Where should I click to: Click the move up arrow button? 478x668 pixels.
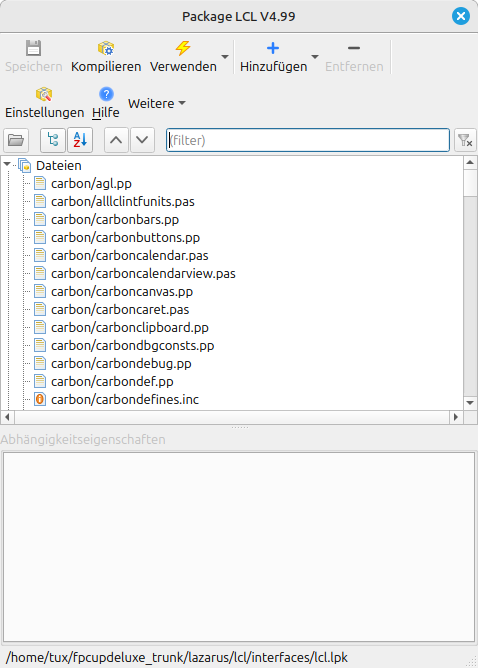tap(116, 140)
